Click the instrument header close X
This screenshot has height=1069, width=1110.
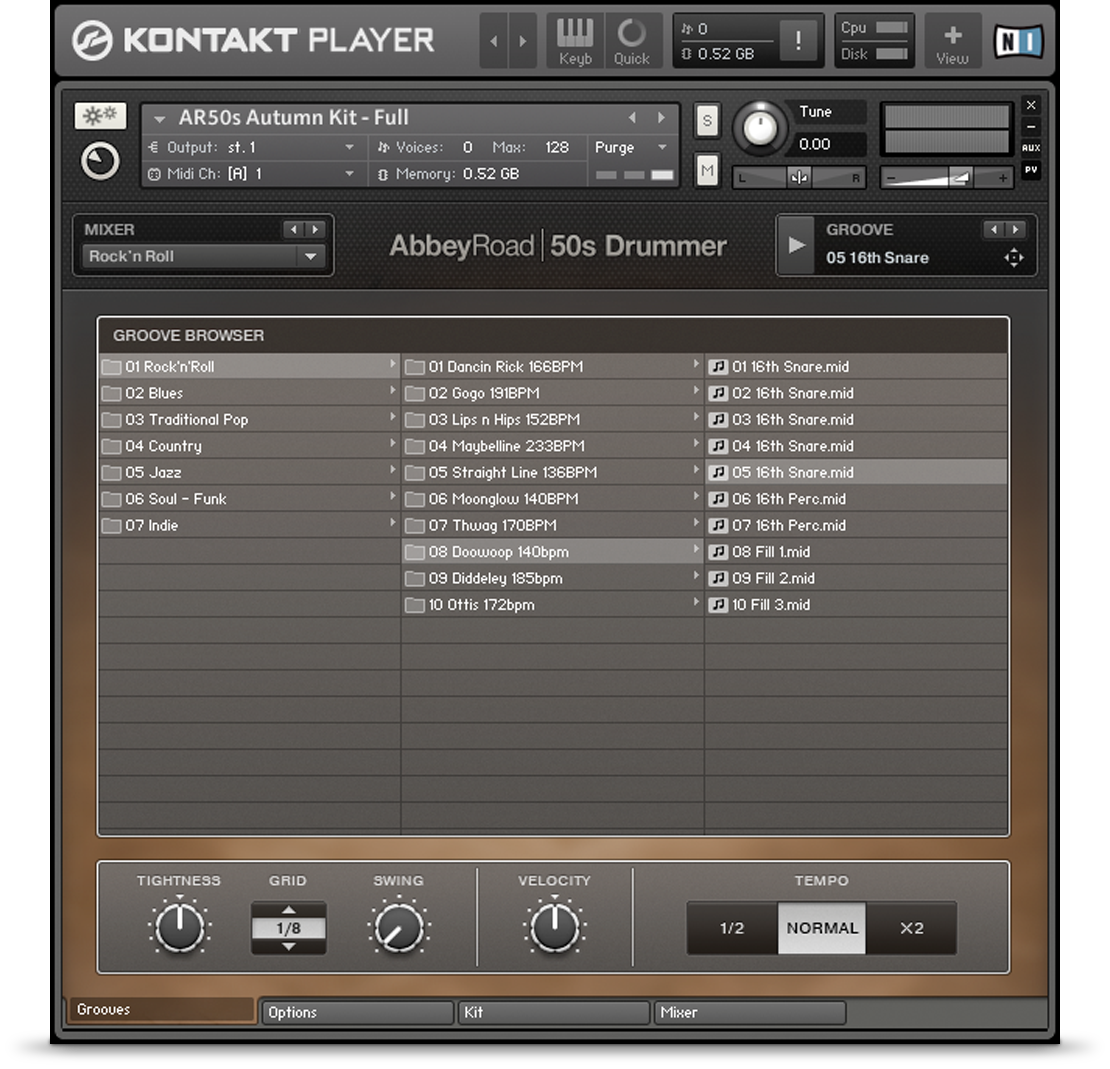[x=1031, y=105]
